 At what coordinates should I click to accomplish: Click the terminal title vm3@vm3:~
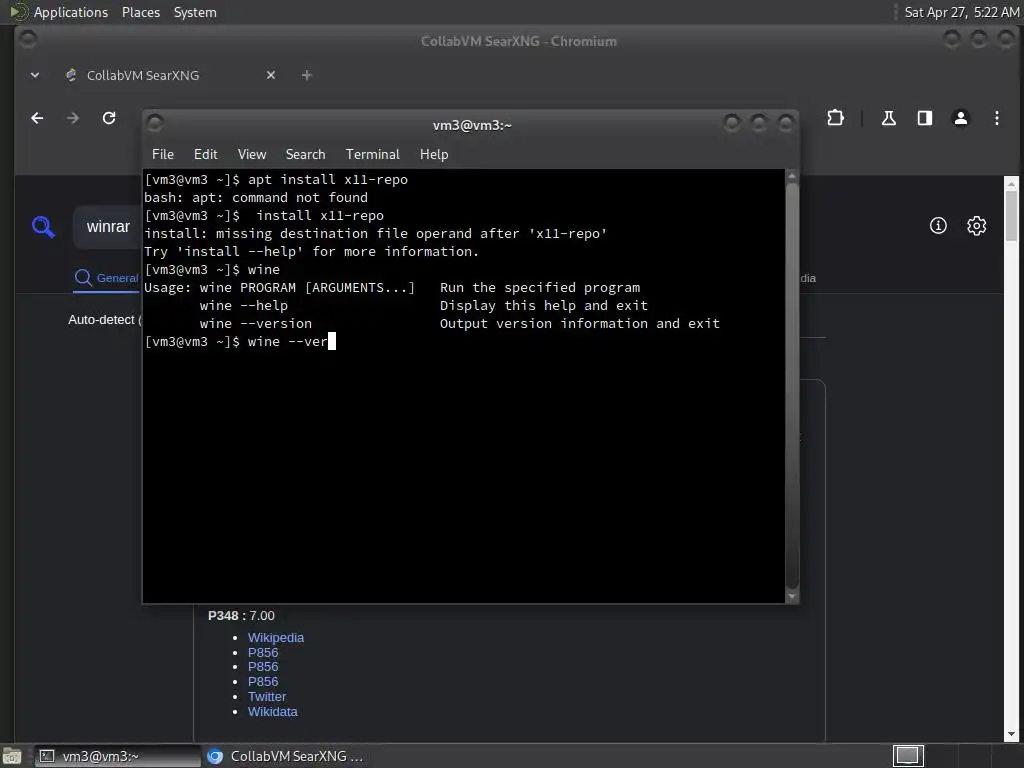pyautogui.click(x=472, y=125)
